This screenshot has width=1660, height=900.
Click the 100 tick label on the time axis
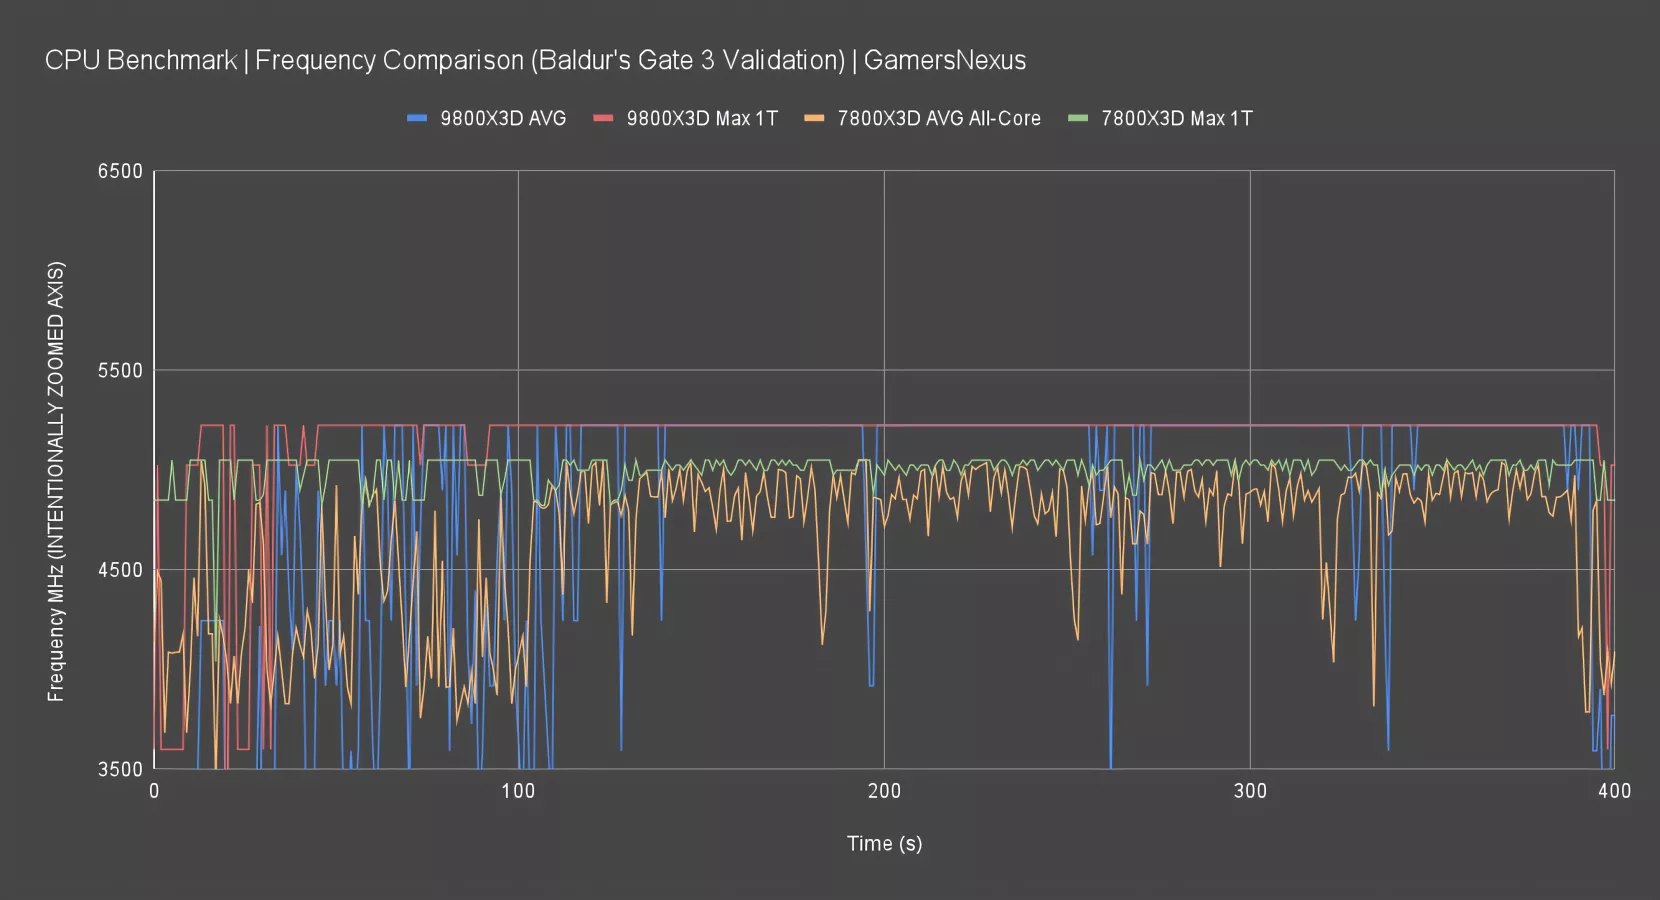point(518,791)
